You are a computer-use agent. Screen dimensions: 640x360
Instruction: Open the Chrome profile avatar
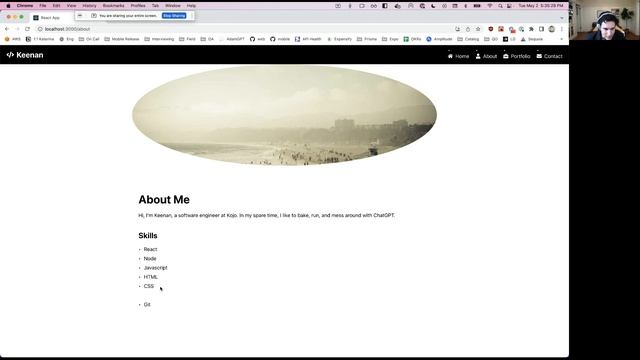coord(552,29)
